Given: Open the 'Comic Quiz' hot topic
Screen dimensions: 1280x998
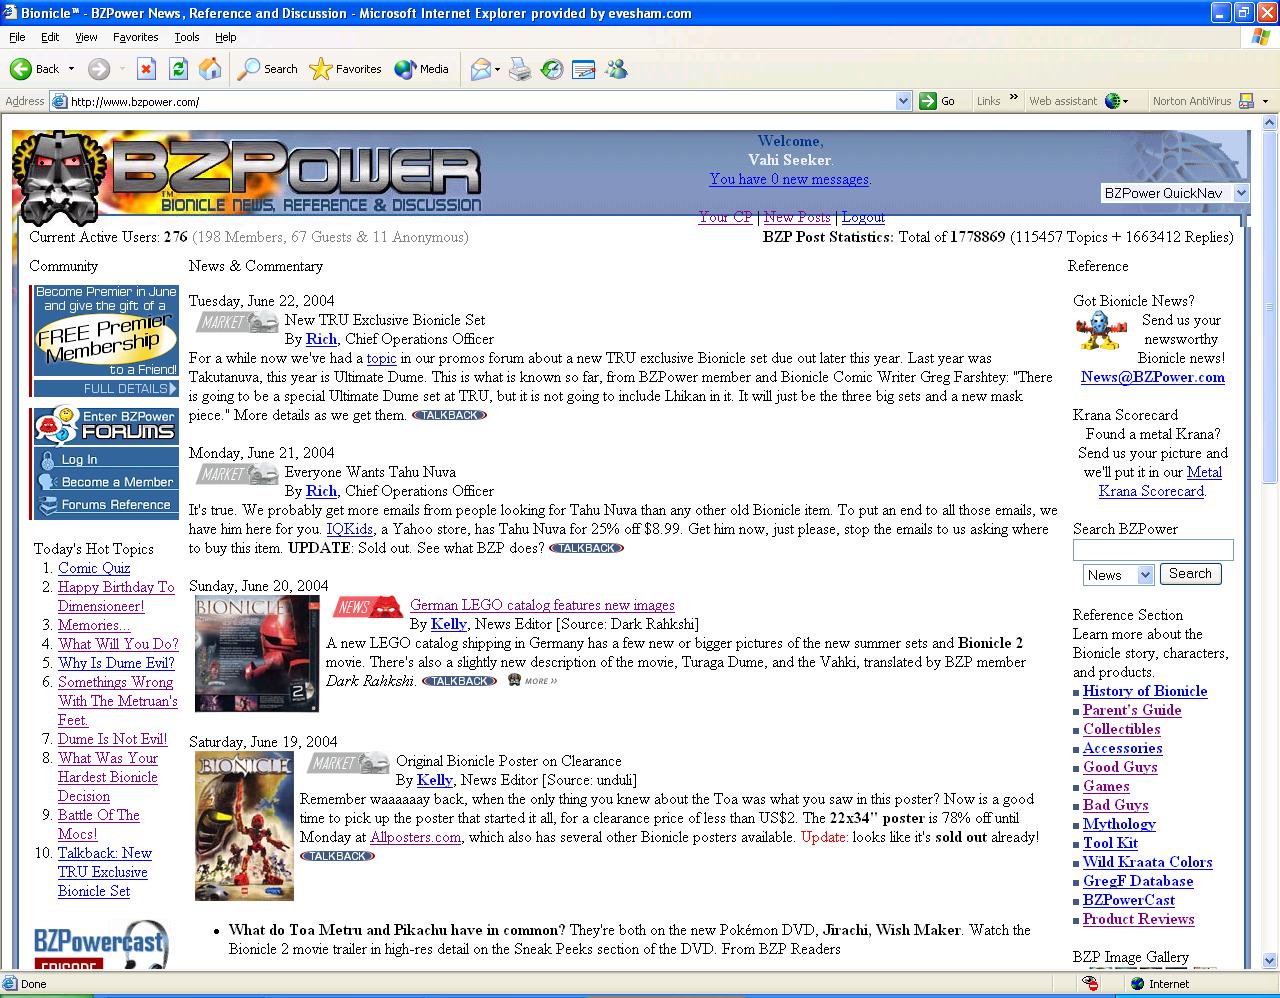Looking at the screenshot, I should 94,568.
